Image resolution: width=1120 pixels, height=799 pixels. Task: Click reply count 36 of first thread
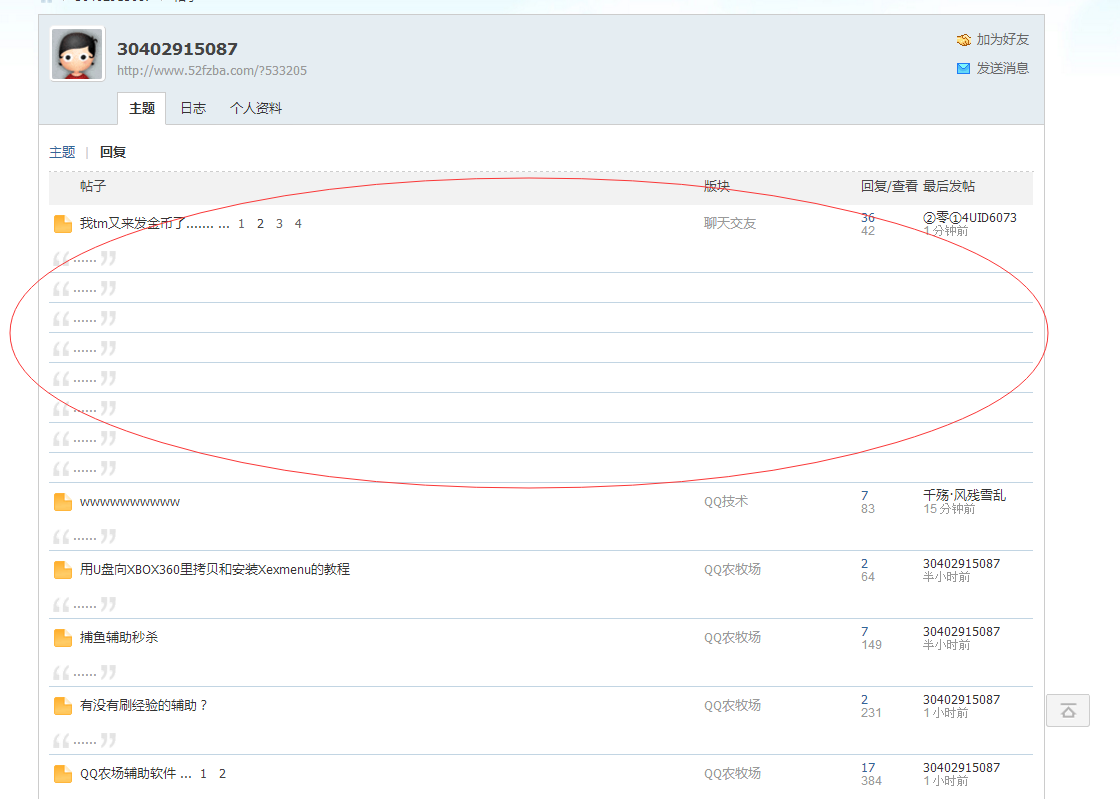[868, 217]
